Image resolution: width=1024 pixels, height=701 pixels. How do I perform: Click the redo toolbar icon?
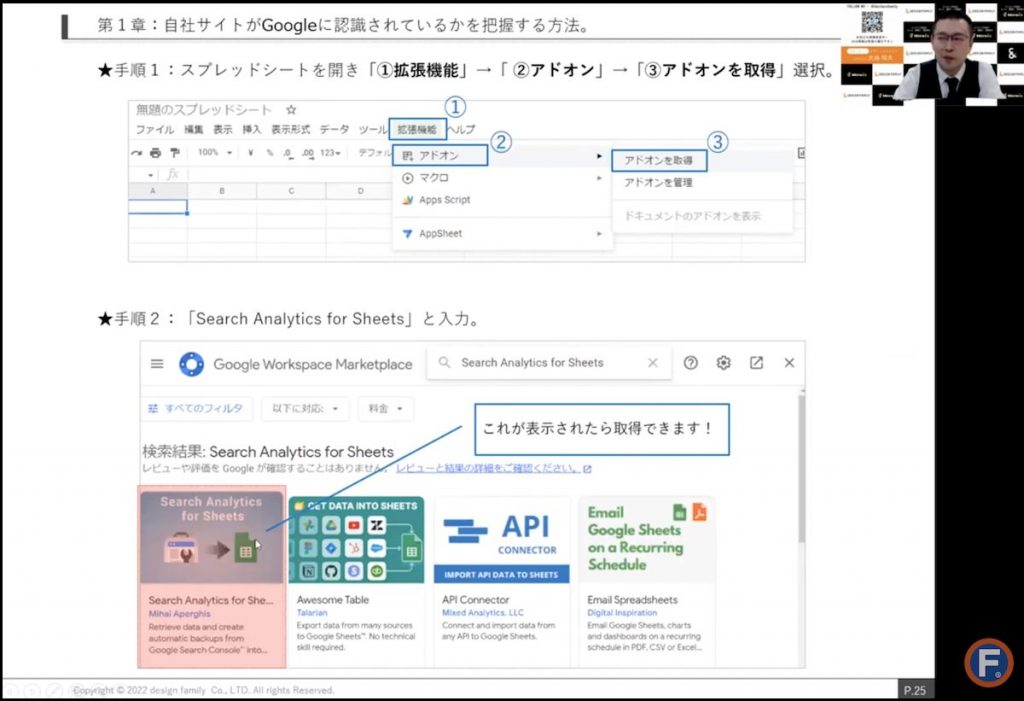point(136,153)
